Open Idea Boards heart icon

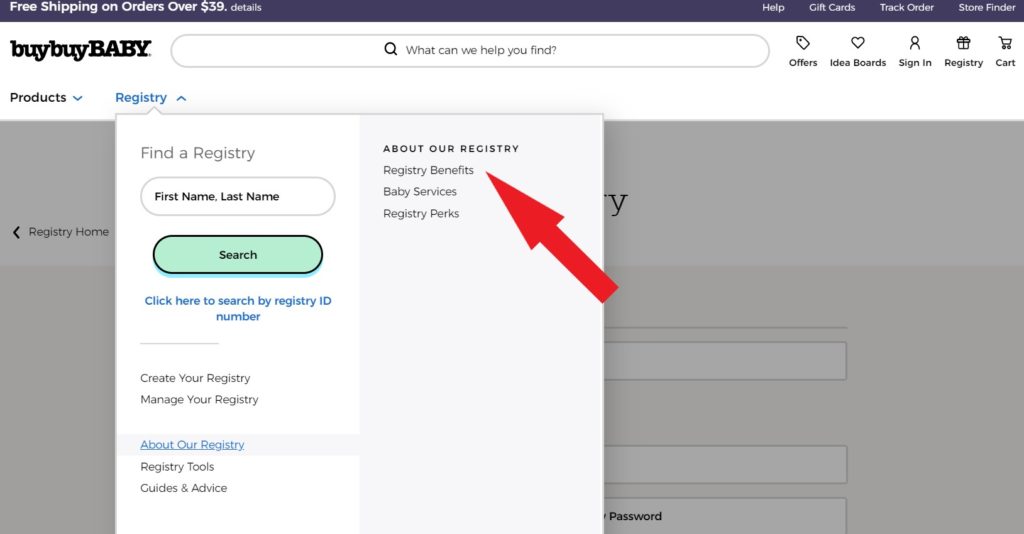(x=857, y=43)
